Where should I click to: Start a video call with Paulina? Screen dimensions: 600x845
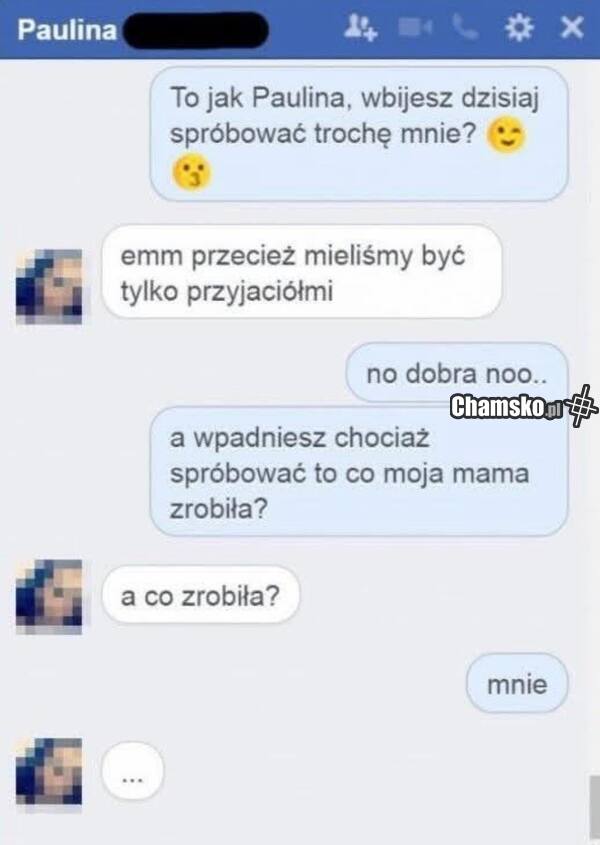pos(415,27)
